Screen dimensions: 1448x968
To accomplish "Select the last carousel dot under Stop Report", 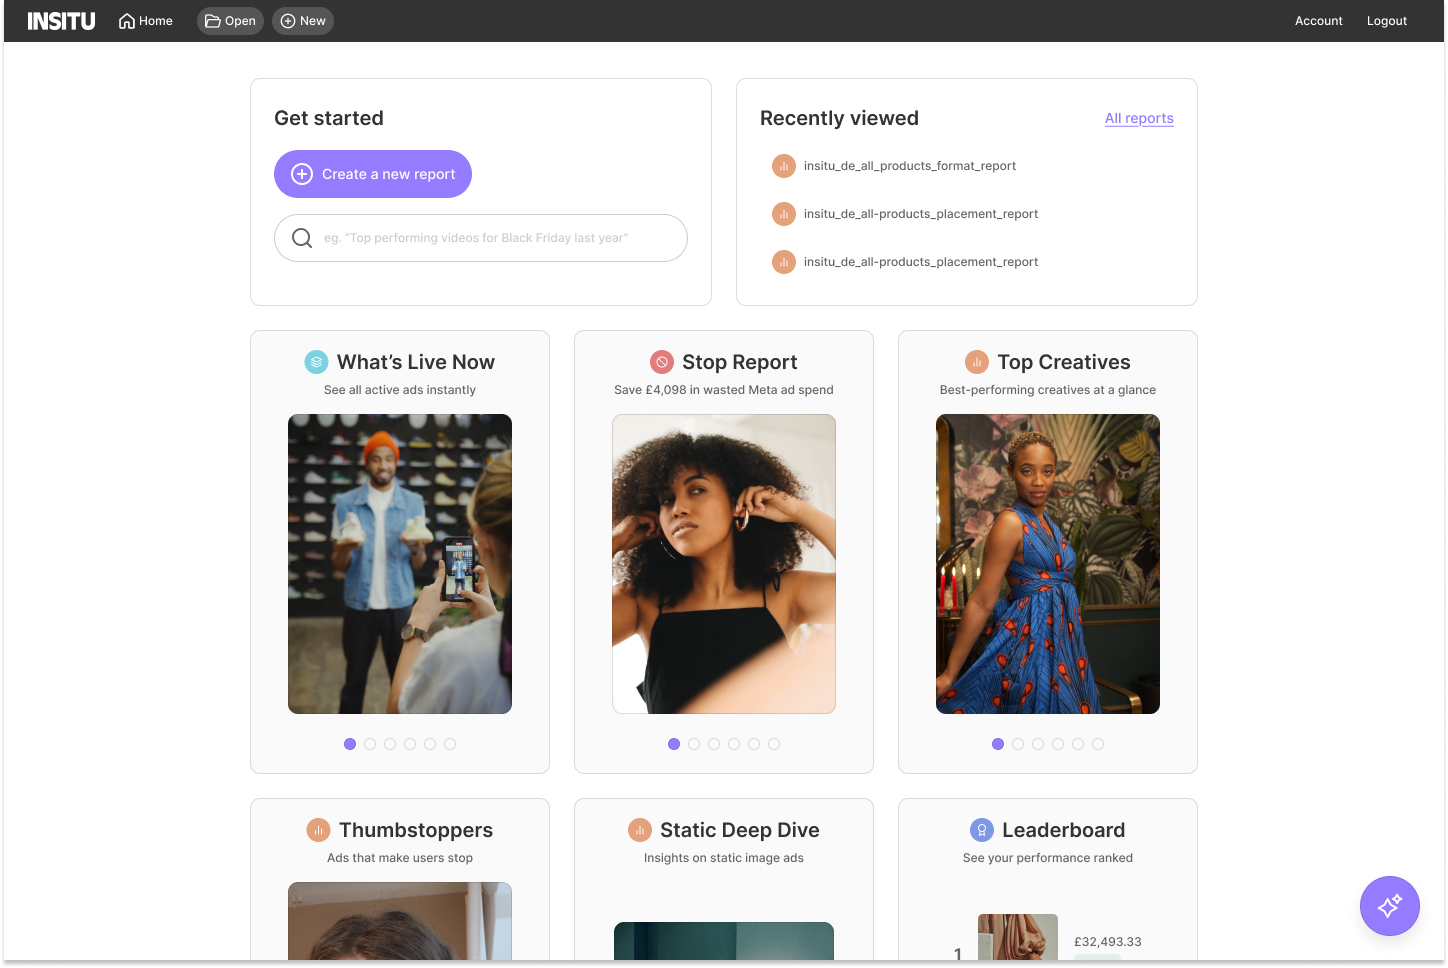I will point(774,744).
